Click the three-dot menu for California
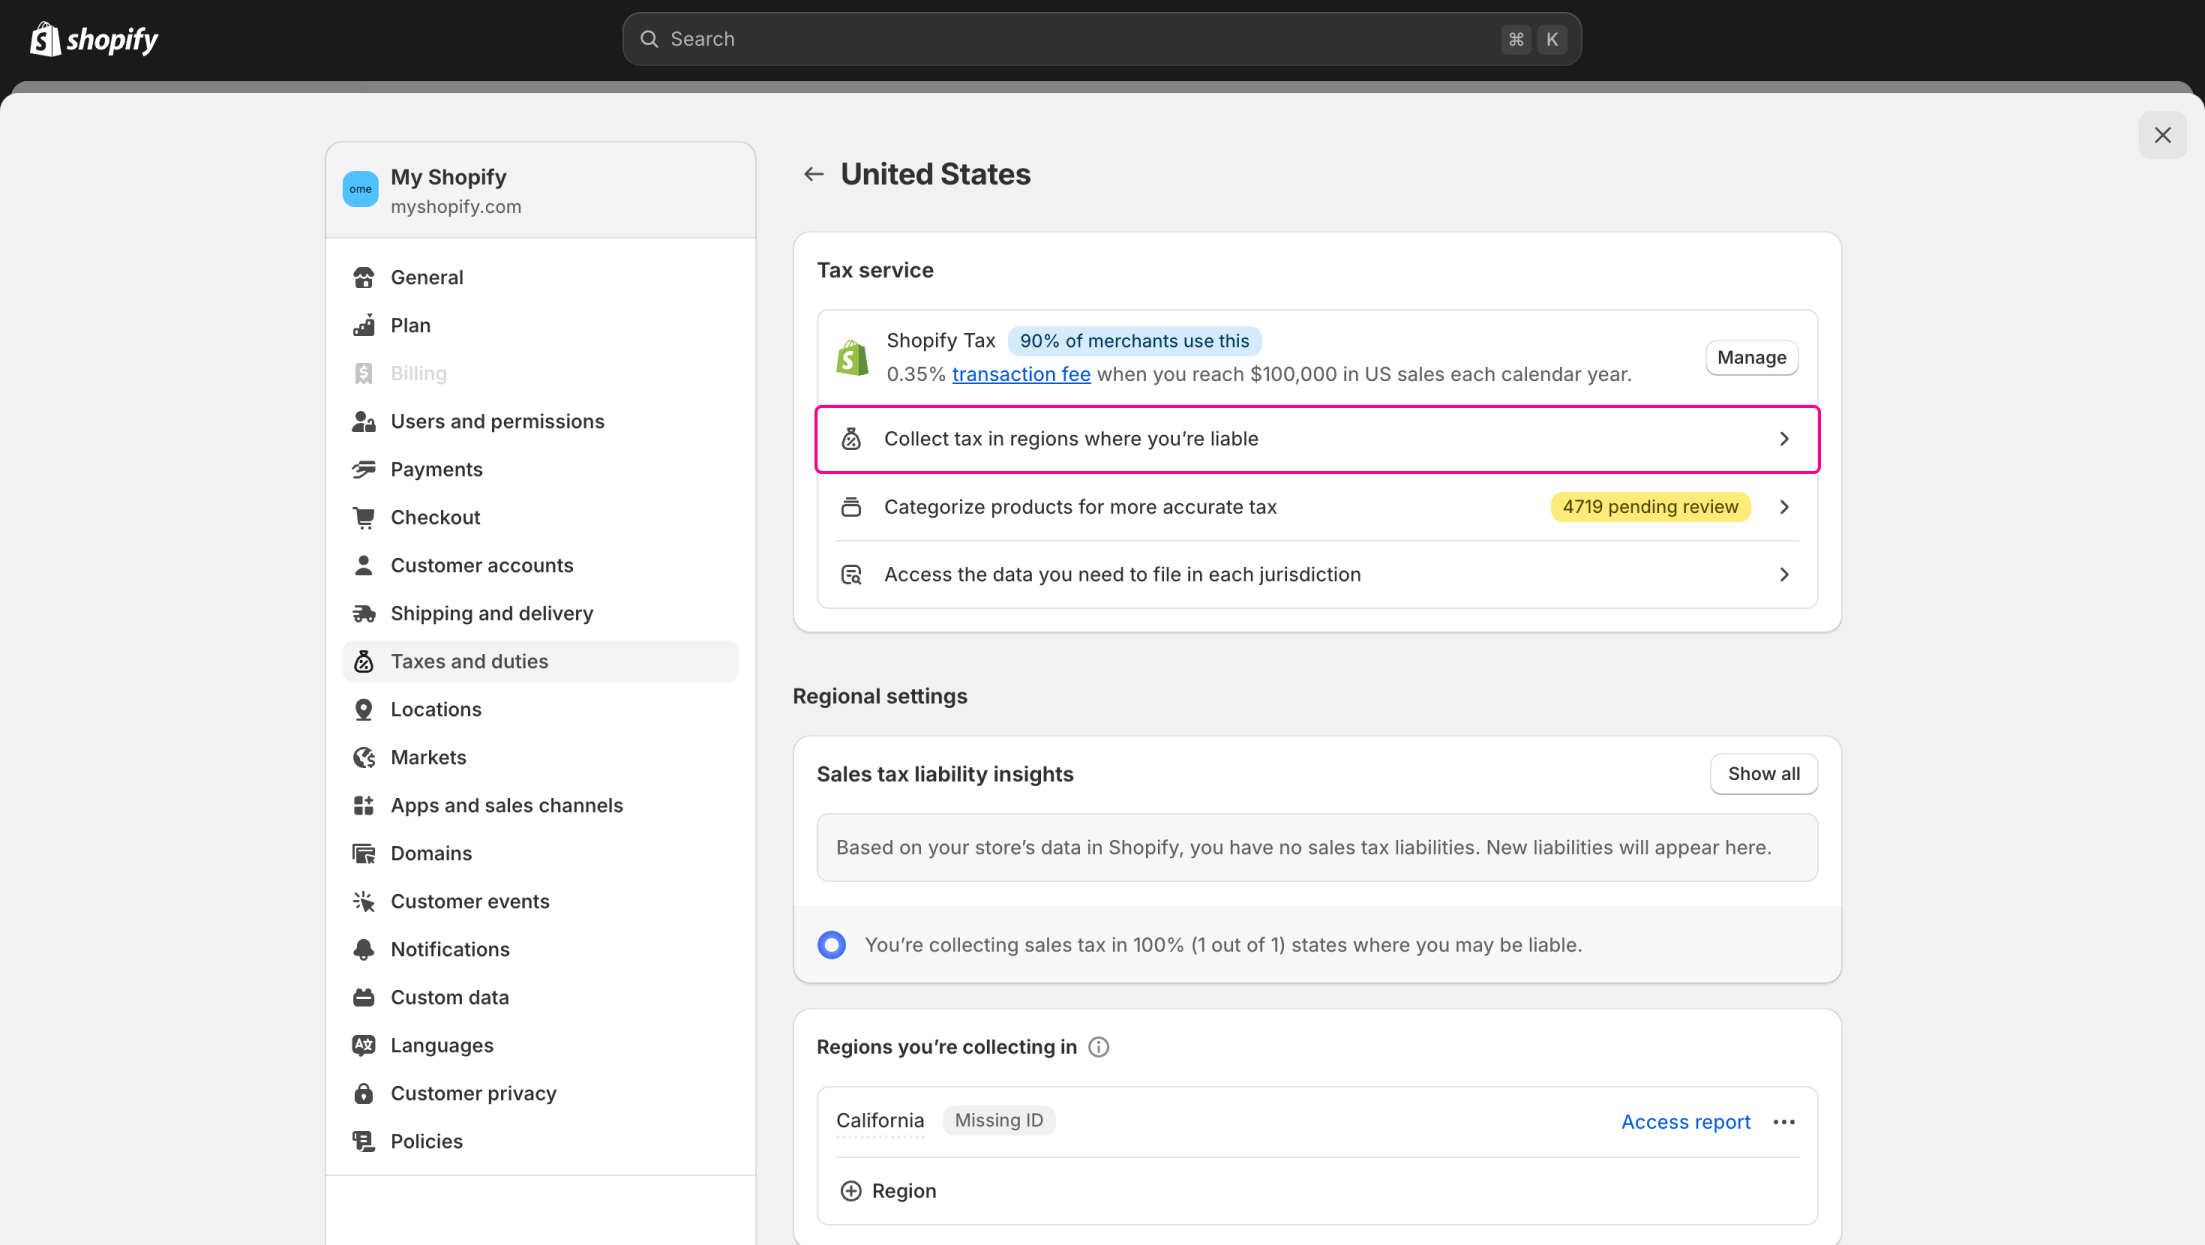 pos(1784,1122)
